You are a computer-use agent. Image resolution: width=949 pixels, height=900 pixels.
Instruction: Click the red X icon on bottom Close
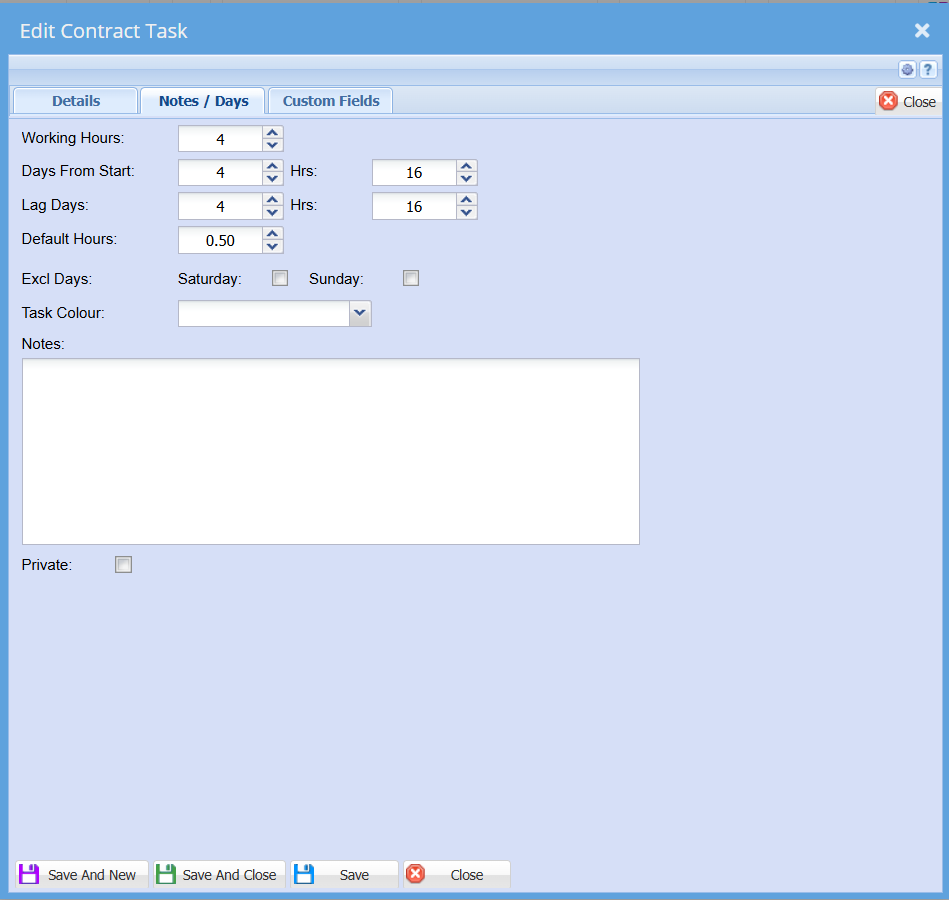415,873
